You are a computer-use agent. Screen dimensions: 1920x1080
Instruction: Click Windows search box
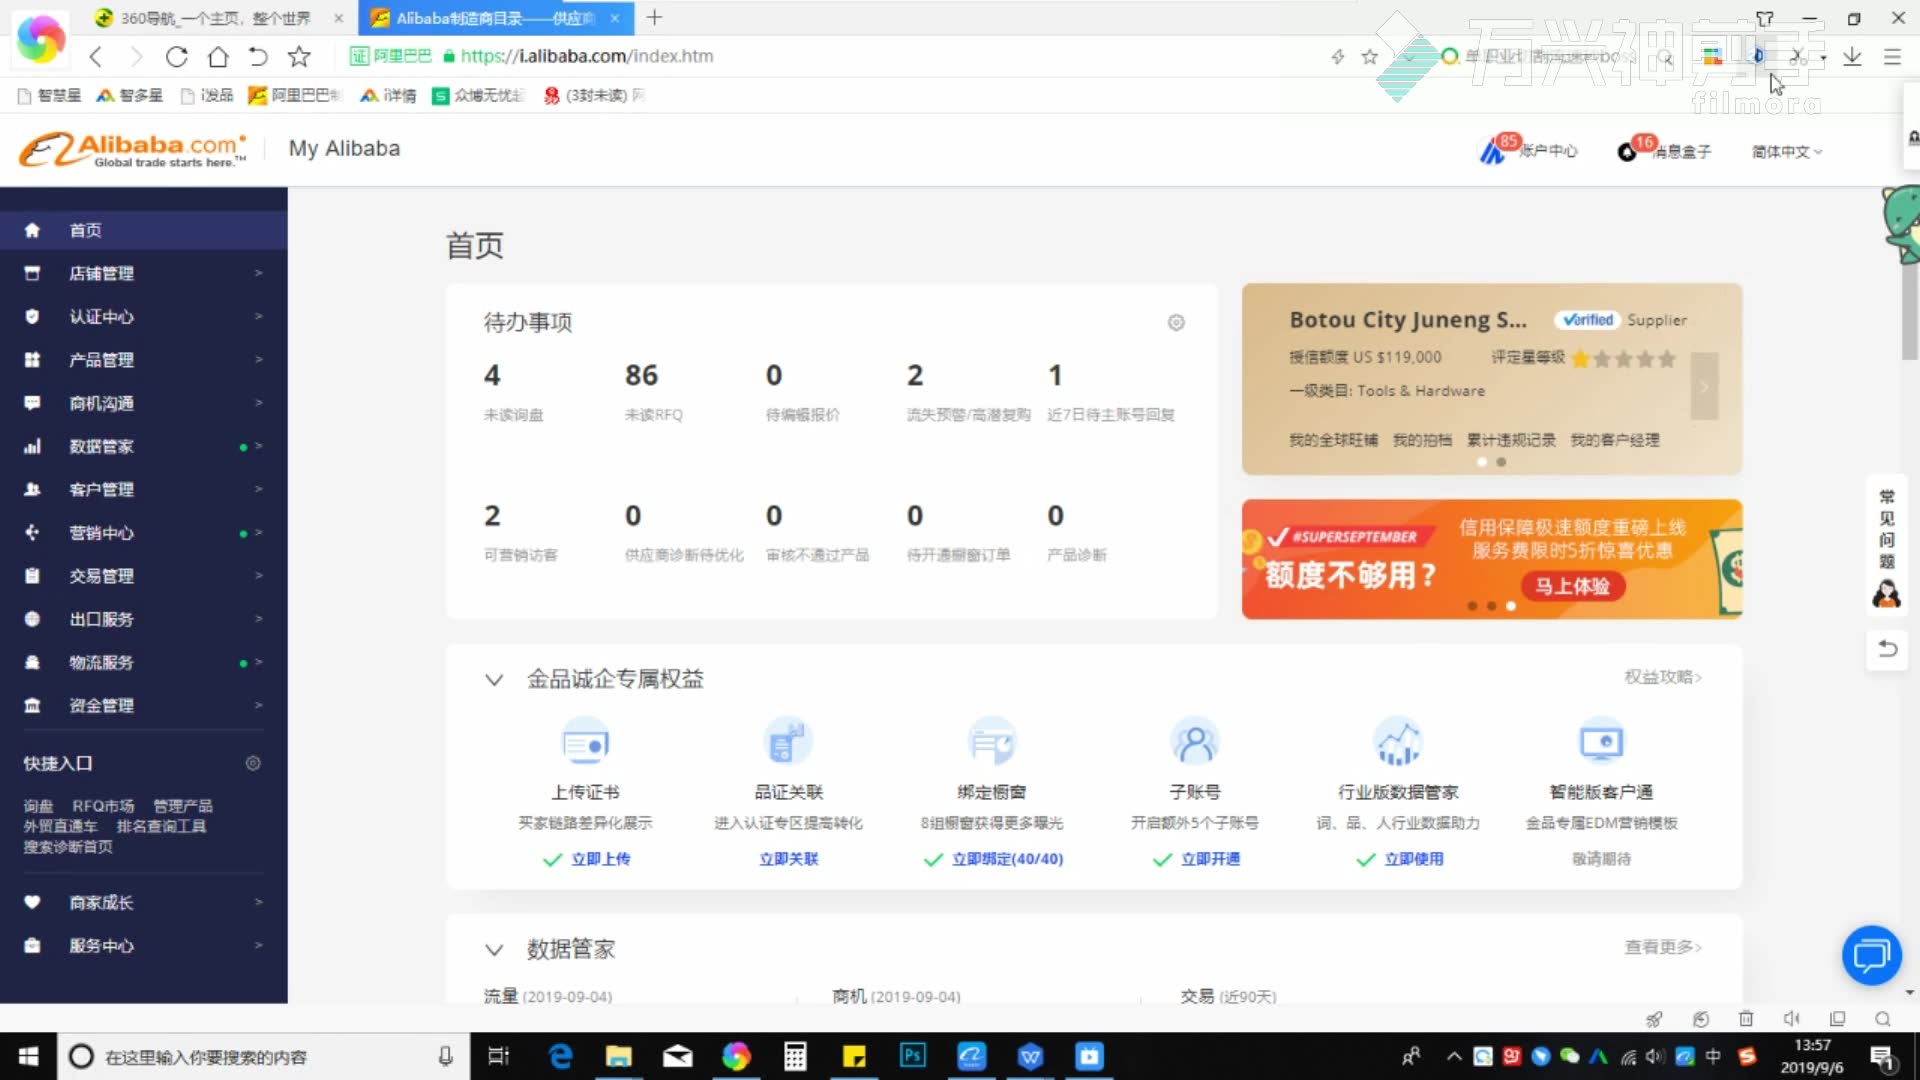tap(261, 1057)
